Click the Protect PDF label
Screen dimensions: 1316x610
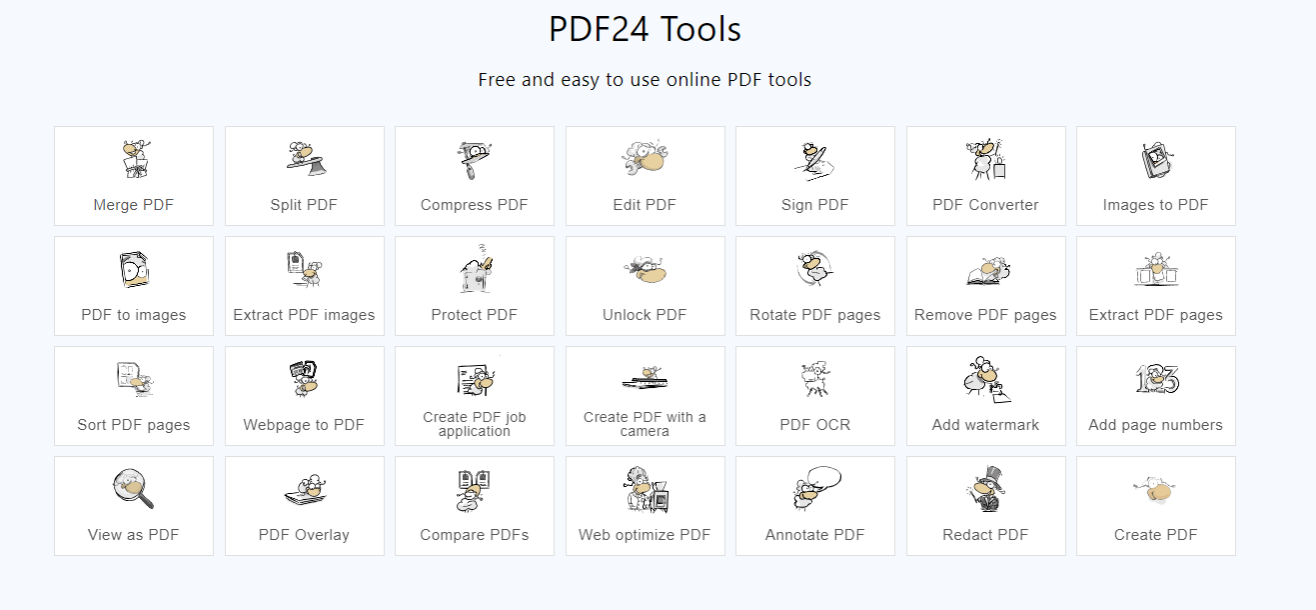click(x=474, y=315)
